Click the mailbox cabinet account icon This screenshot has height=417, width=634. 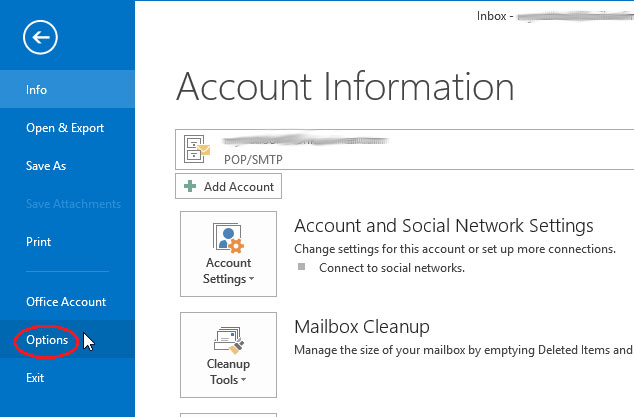coord(197,149)
